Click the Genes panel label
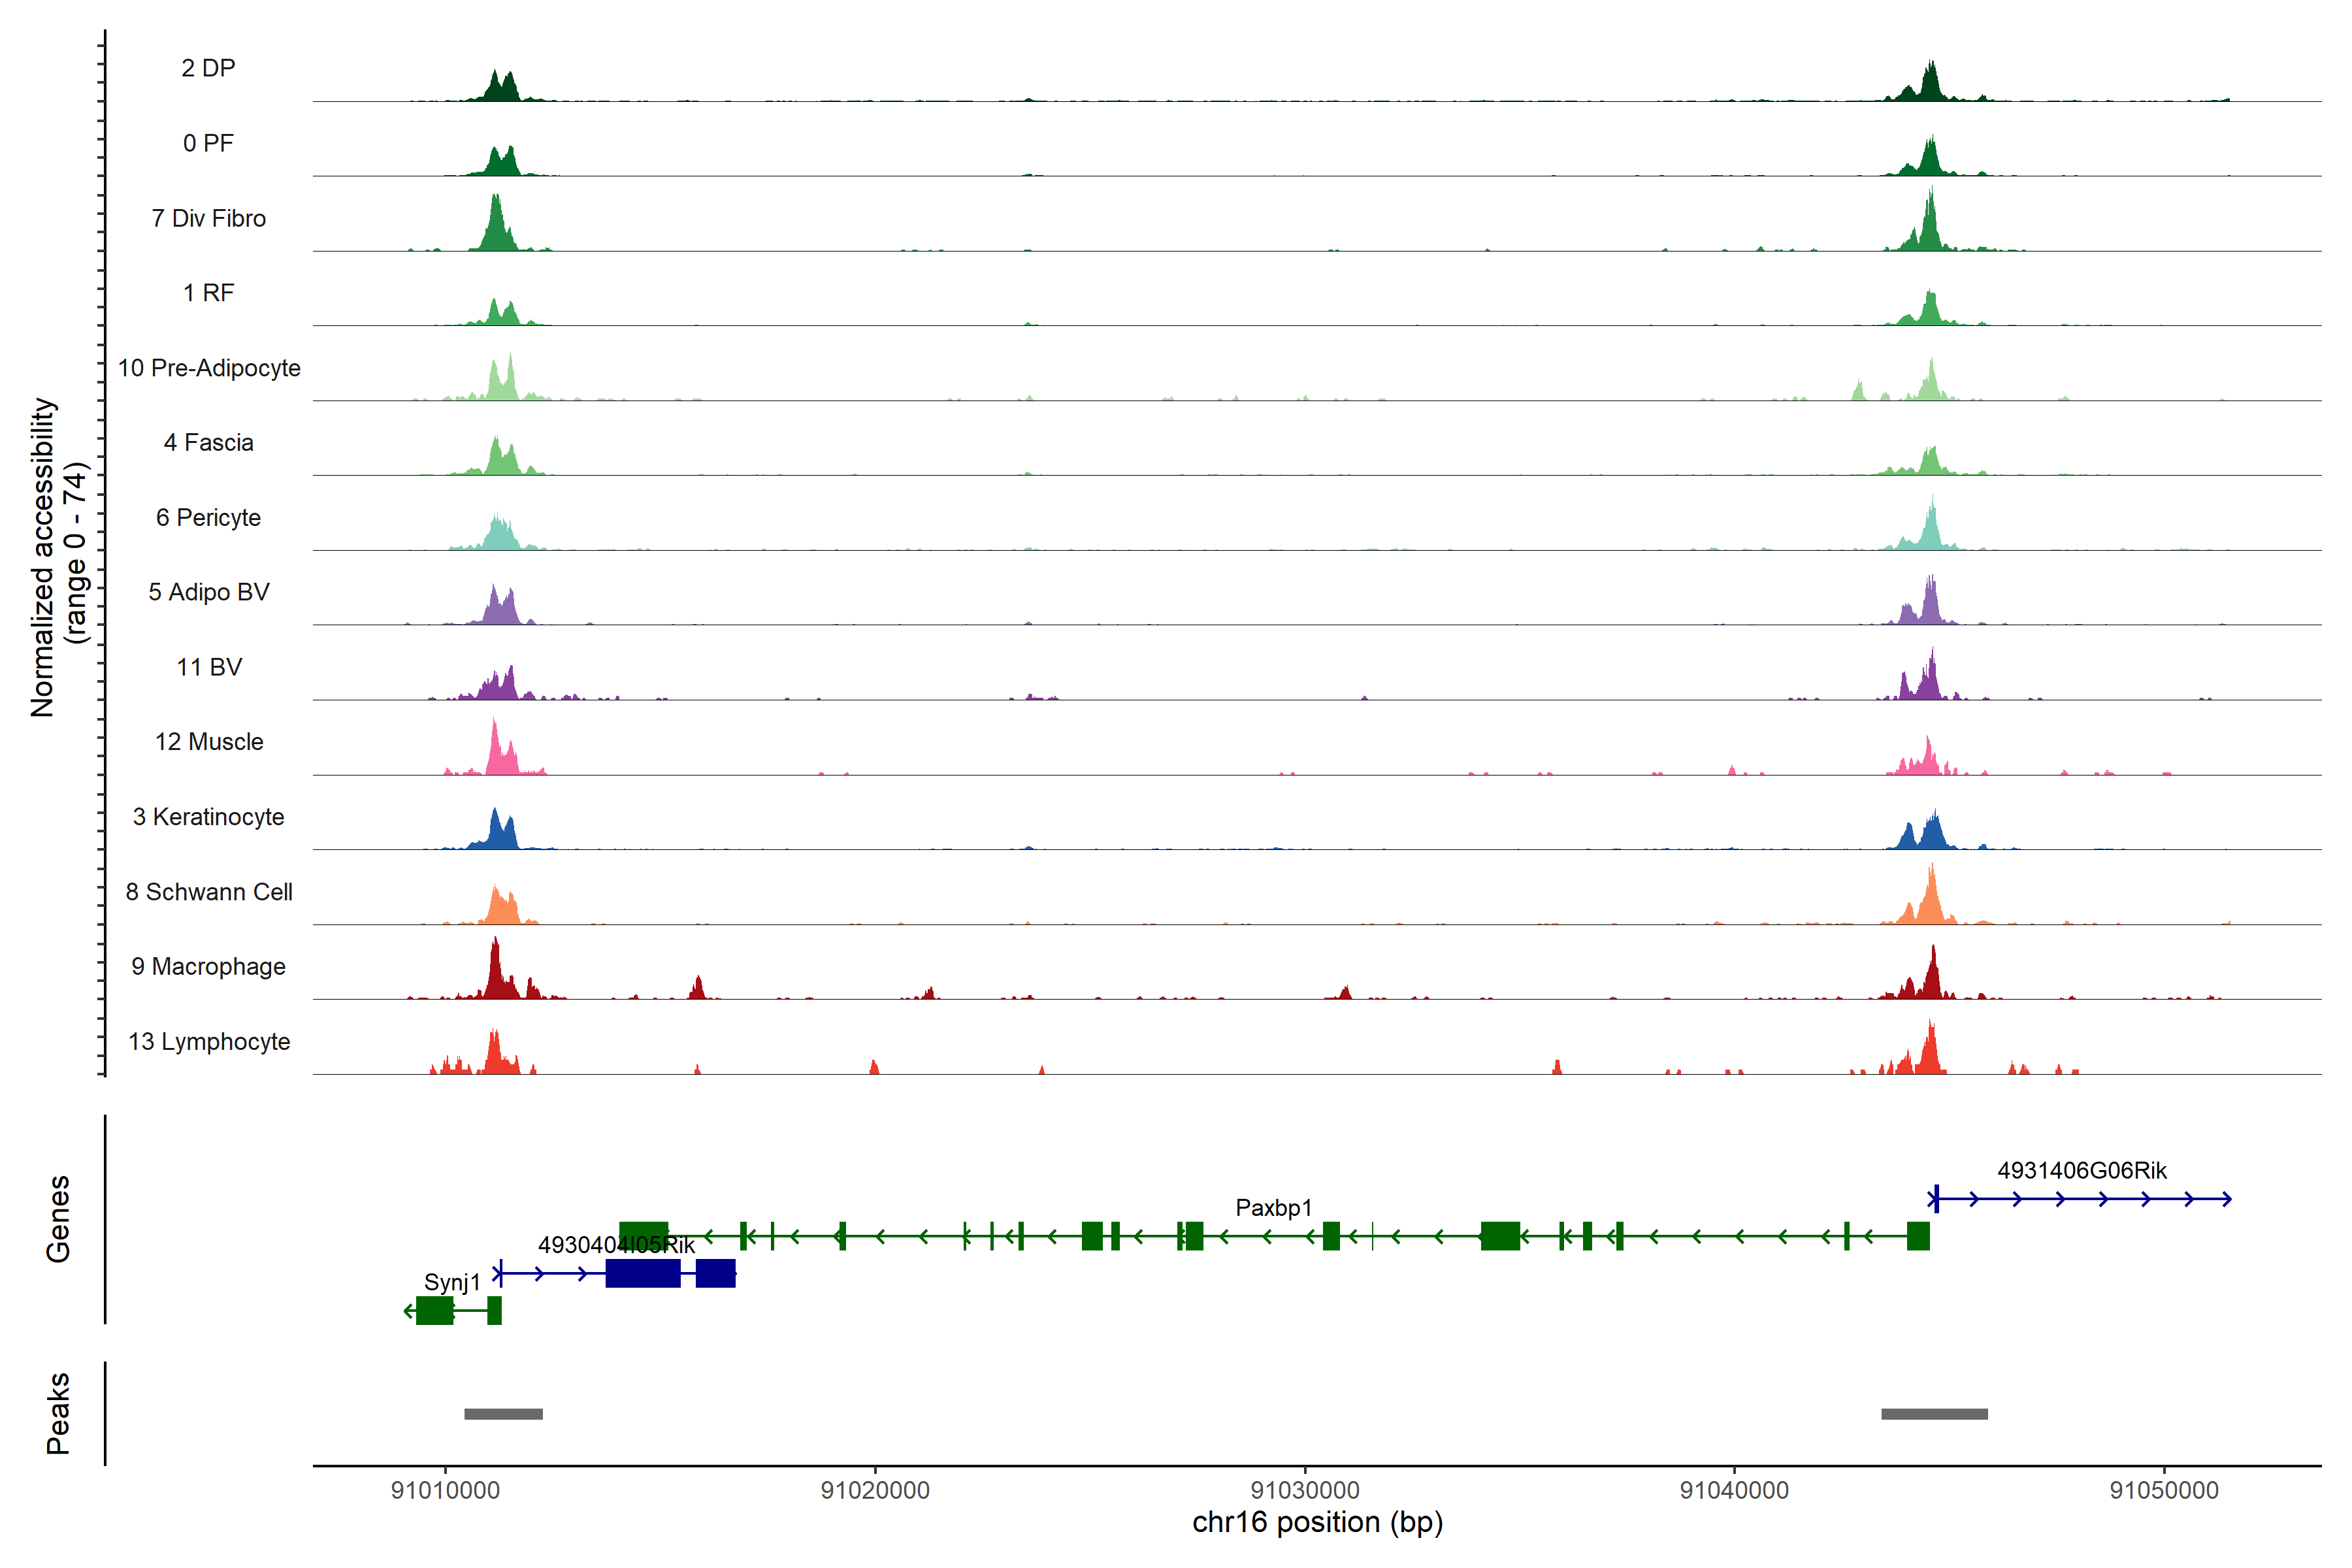Viewport: 2352px width, 1568px height. [58, 1219]
